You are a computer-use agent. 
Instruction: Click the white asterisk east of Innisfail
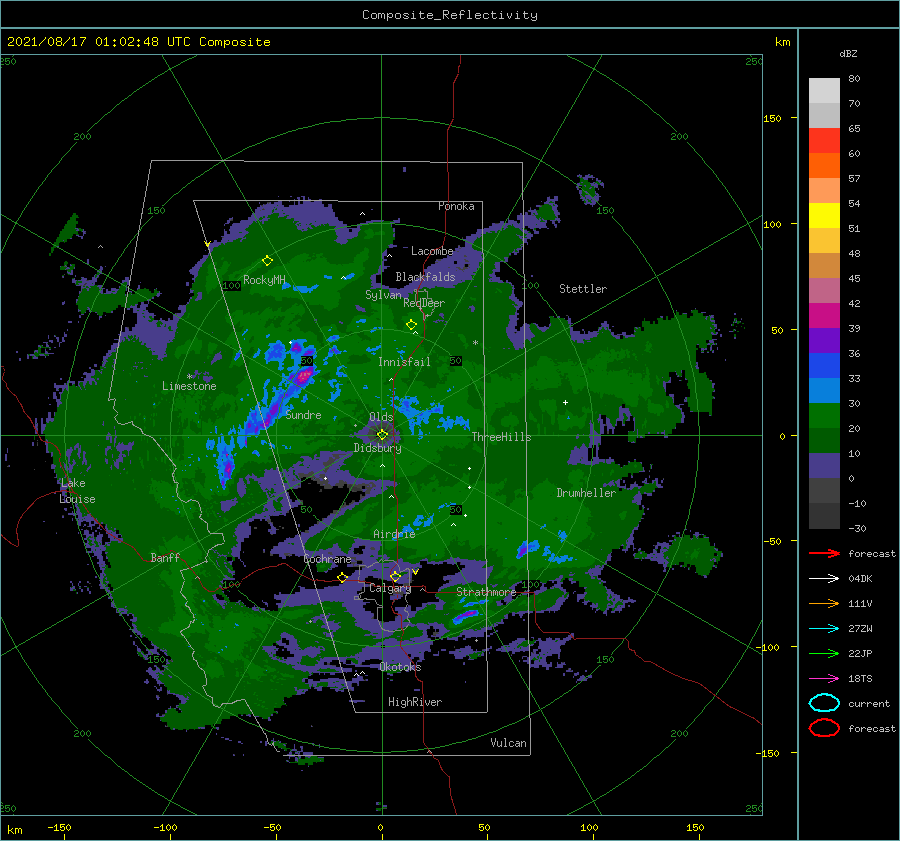click(475, 343)
